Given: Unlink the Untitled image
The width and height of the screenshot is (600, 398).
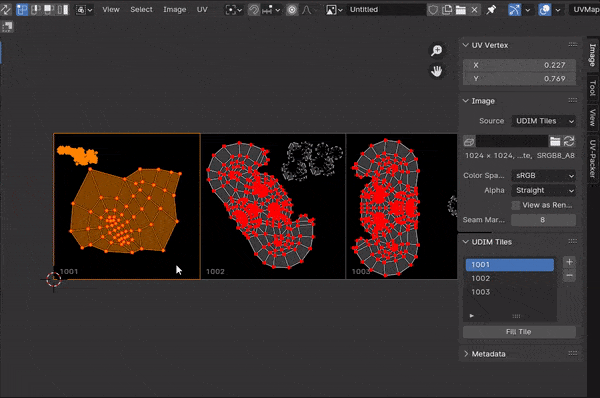Looking at the screenshot, I should click(474, 10).
